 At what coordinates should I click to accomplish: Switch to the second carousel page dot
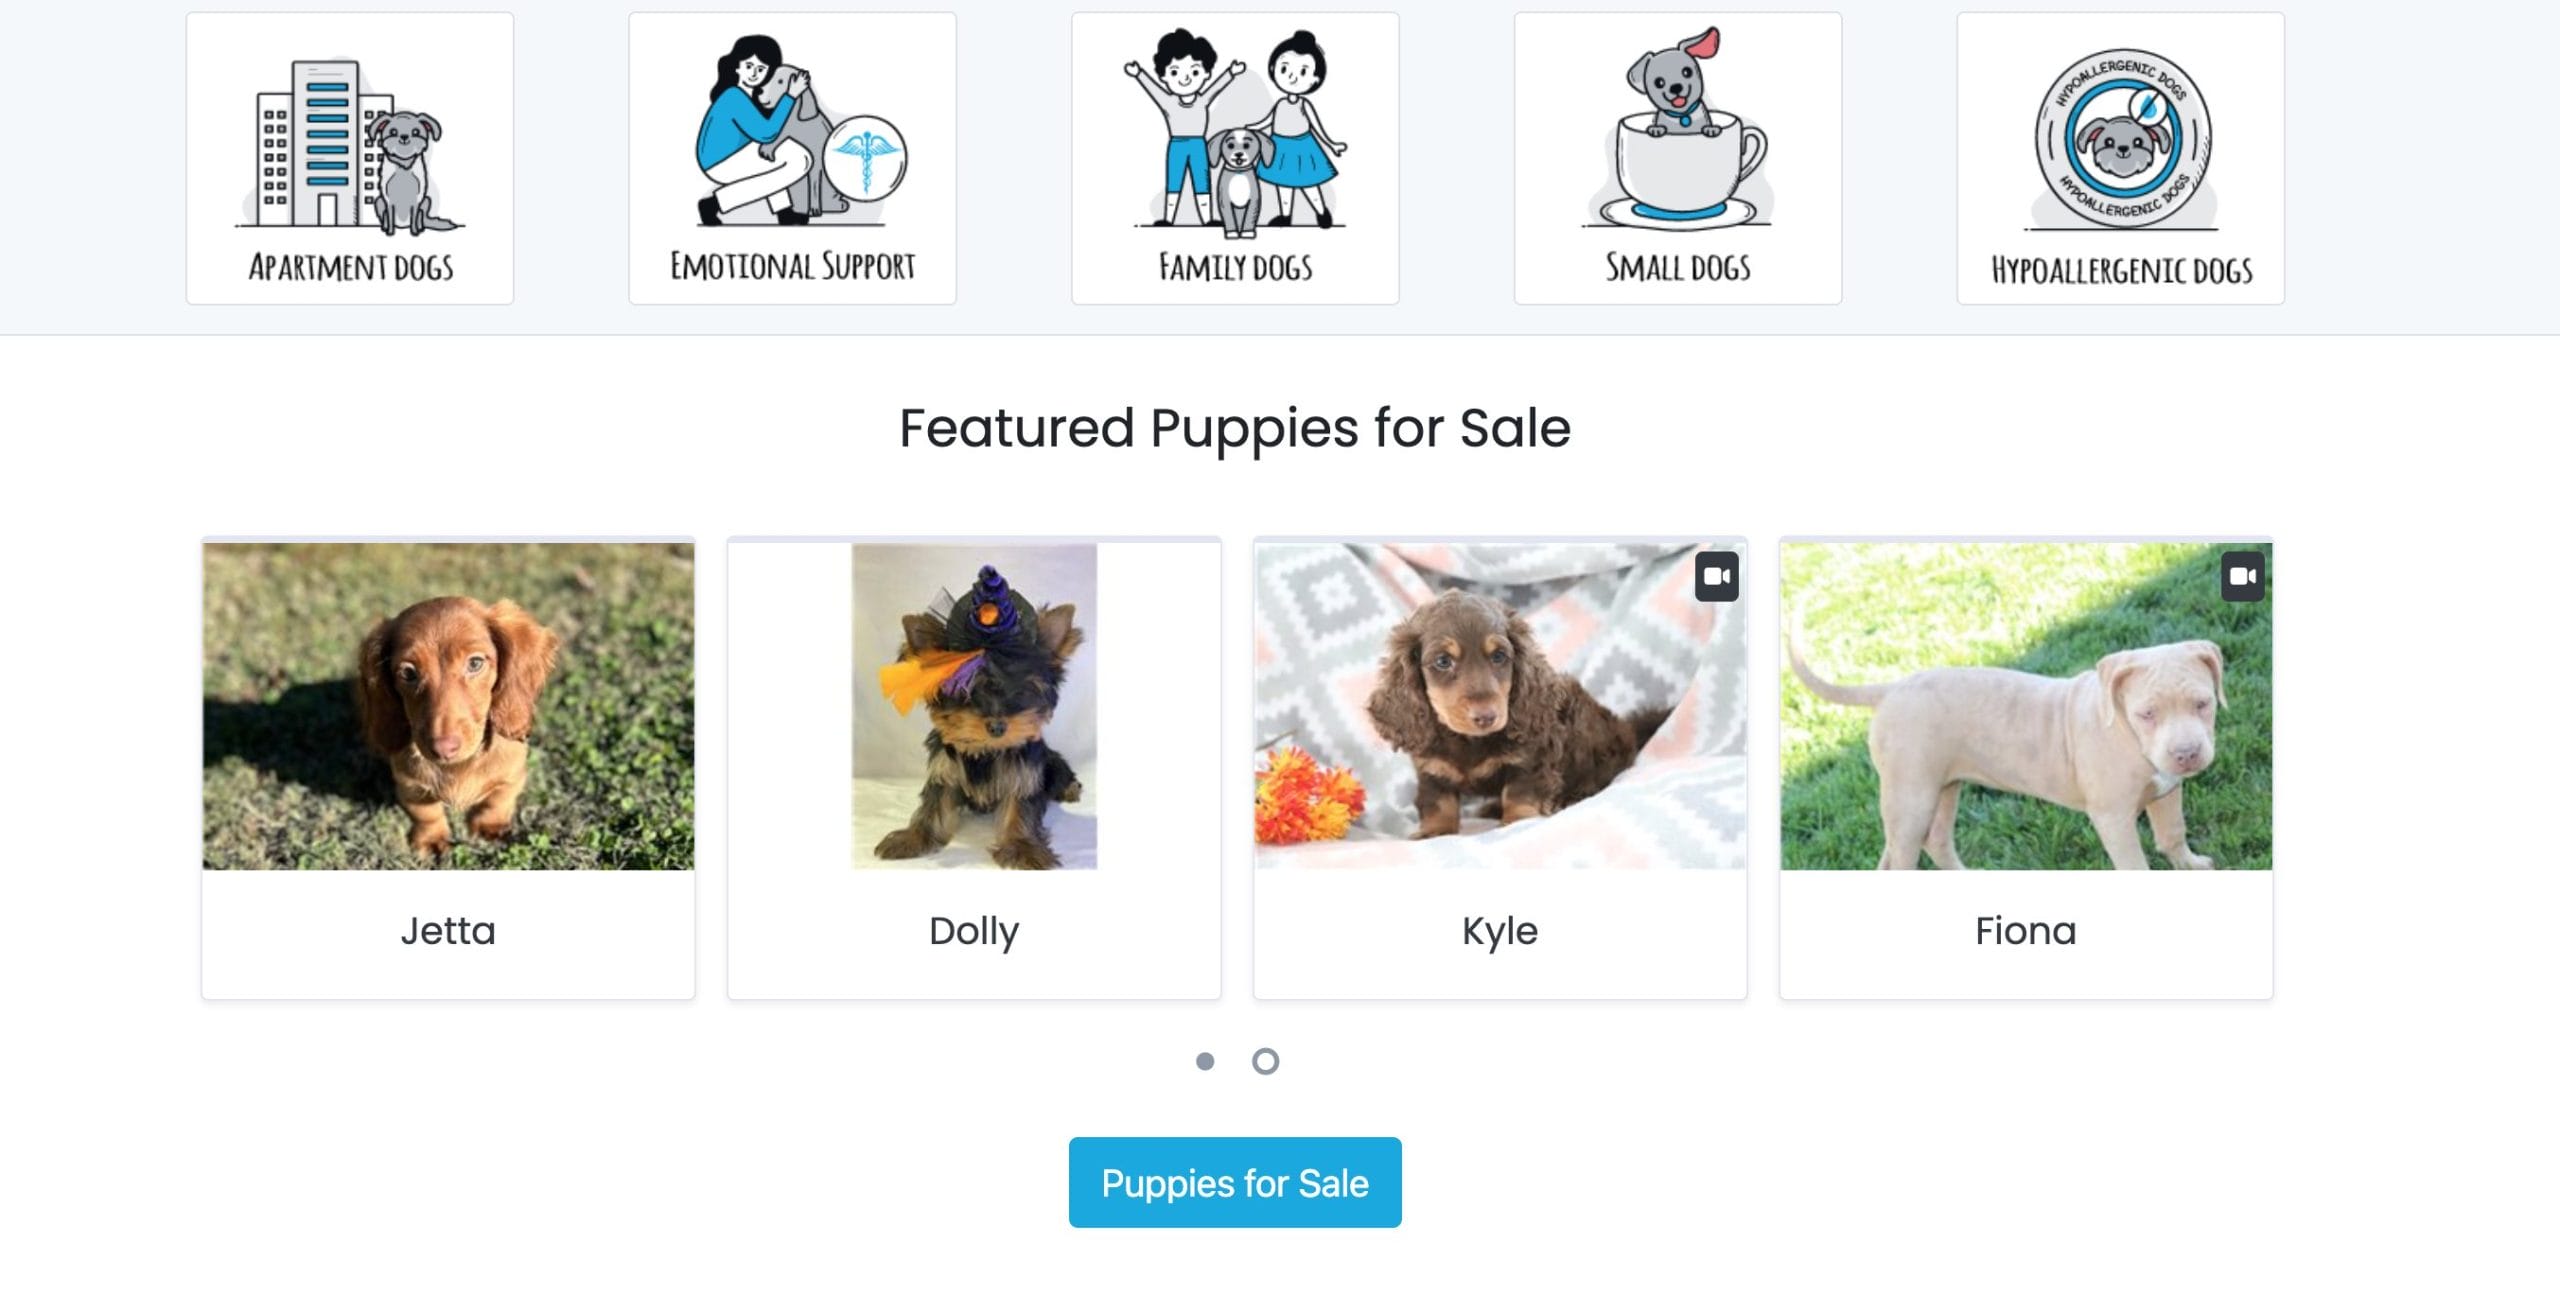(1265, 1061)
